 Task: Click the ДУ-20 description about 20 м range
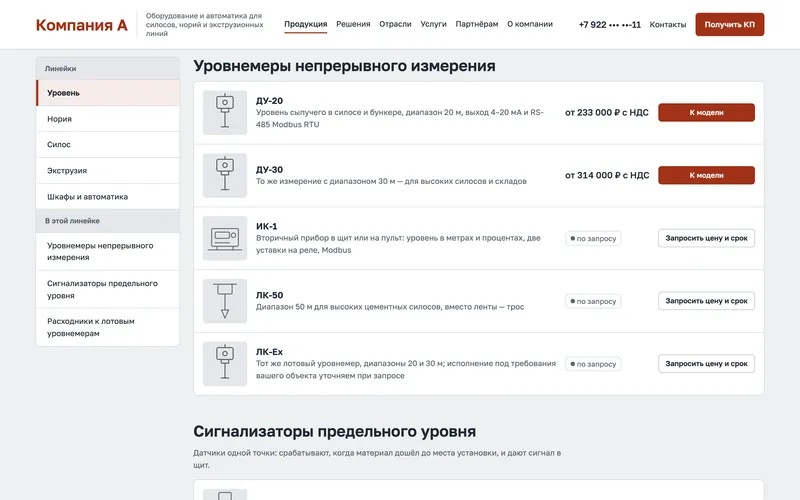point(400,118)
